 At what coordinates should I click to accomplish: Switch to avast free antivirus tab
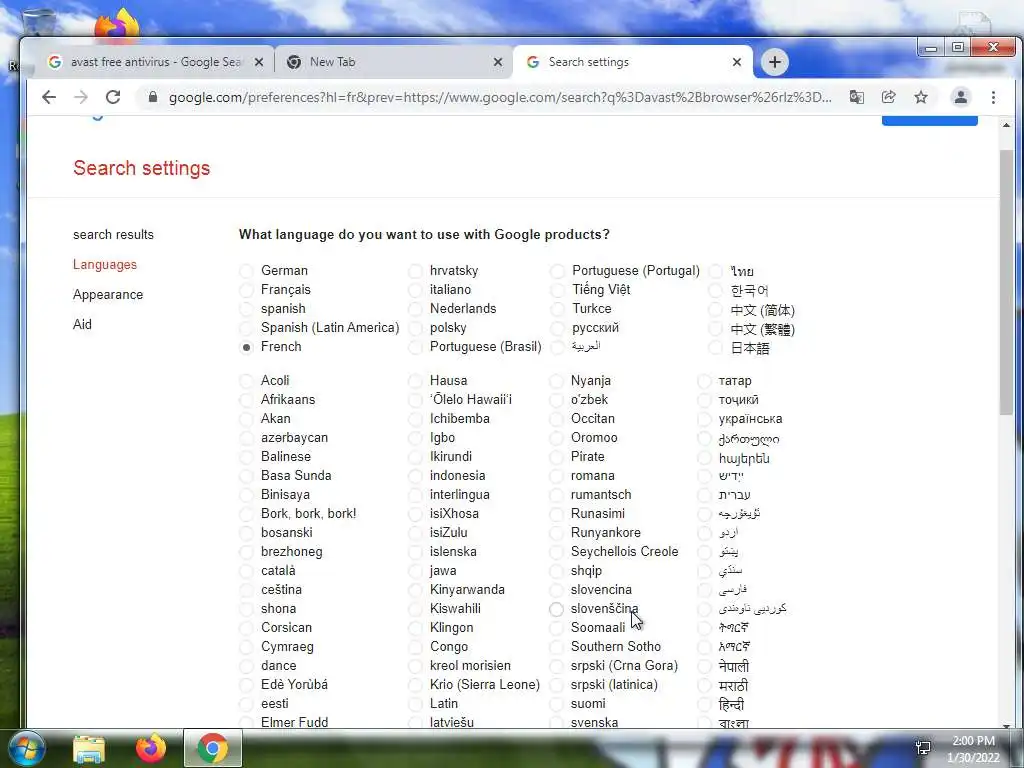pyautogui.click(x=155, y=62)
